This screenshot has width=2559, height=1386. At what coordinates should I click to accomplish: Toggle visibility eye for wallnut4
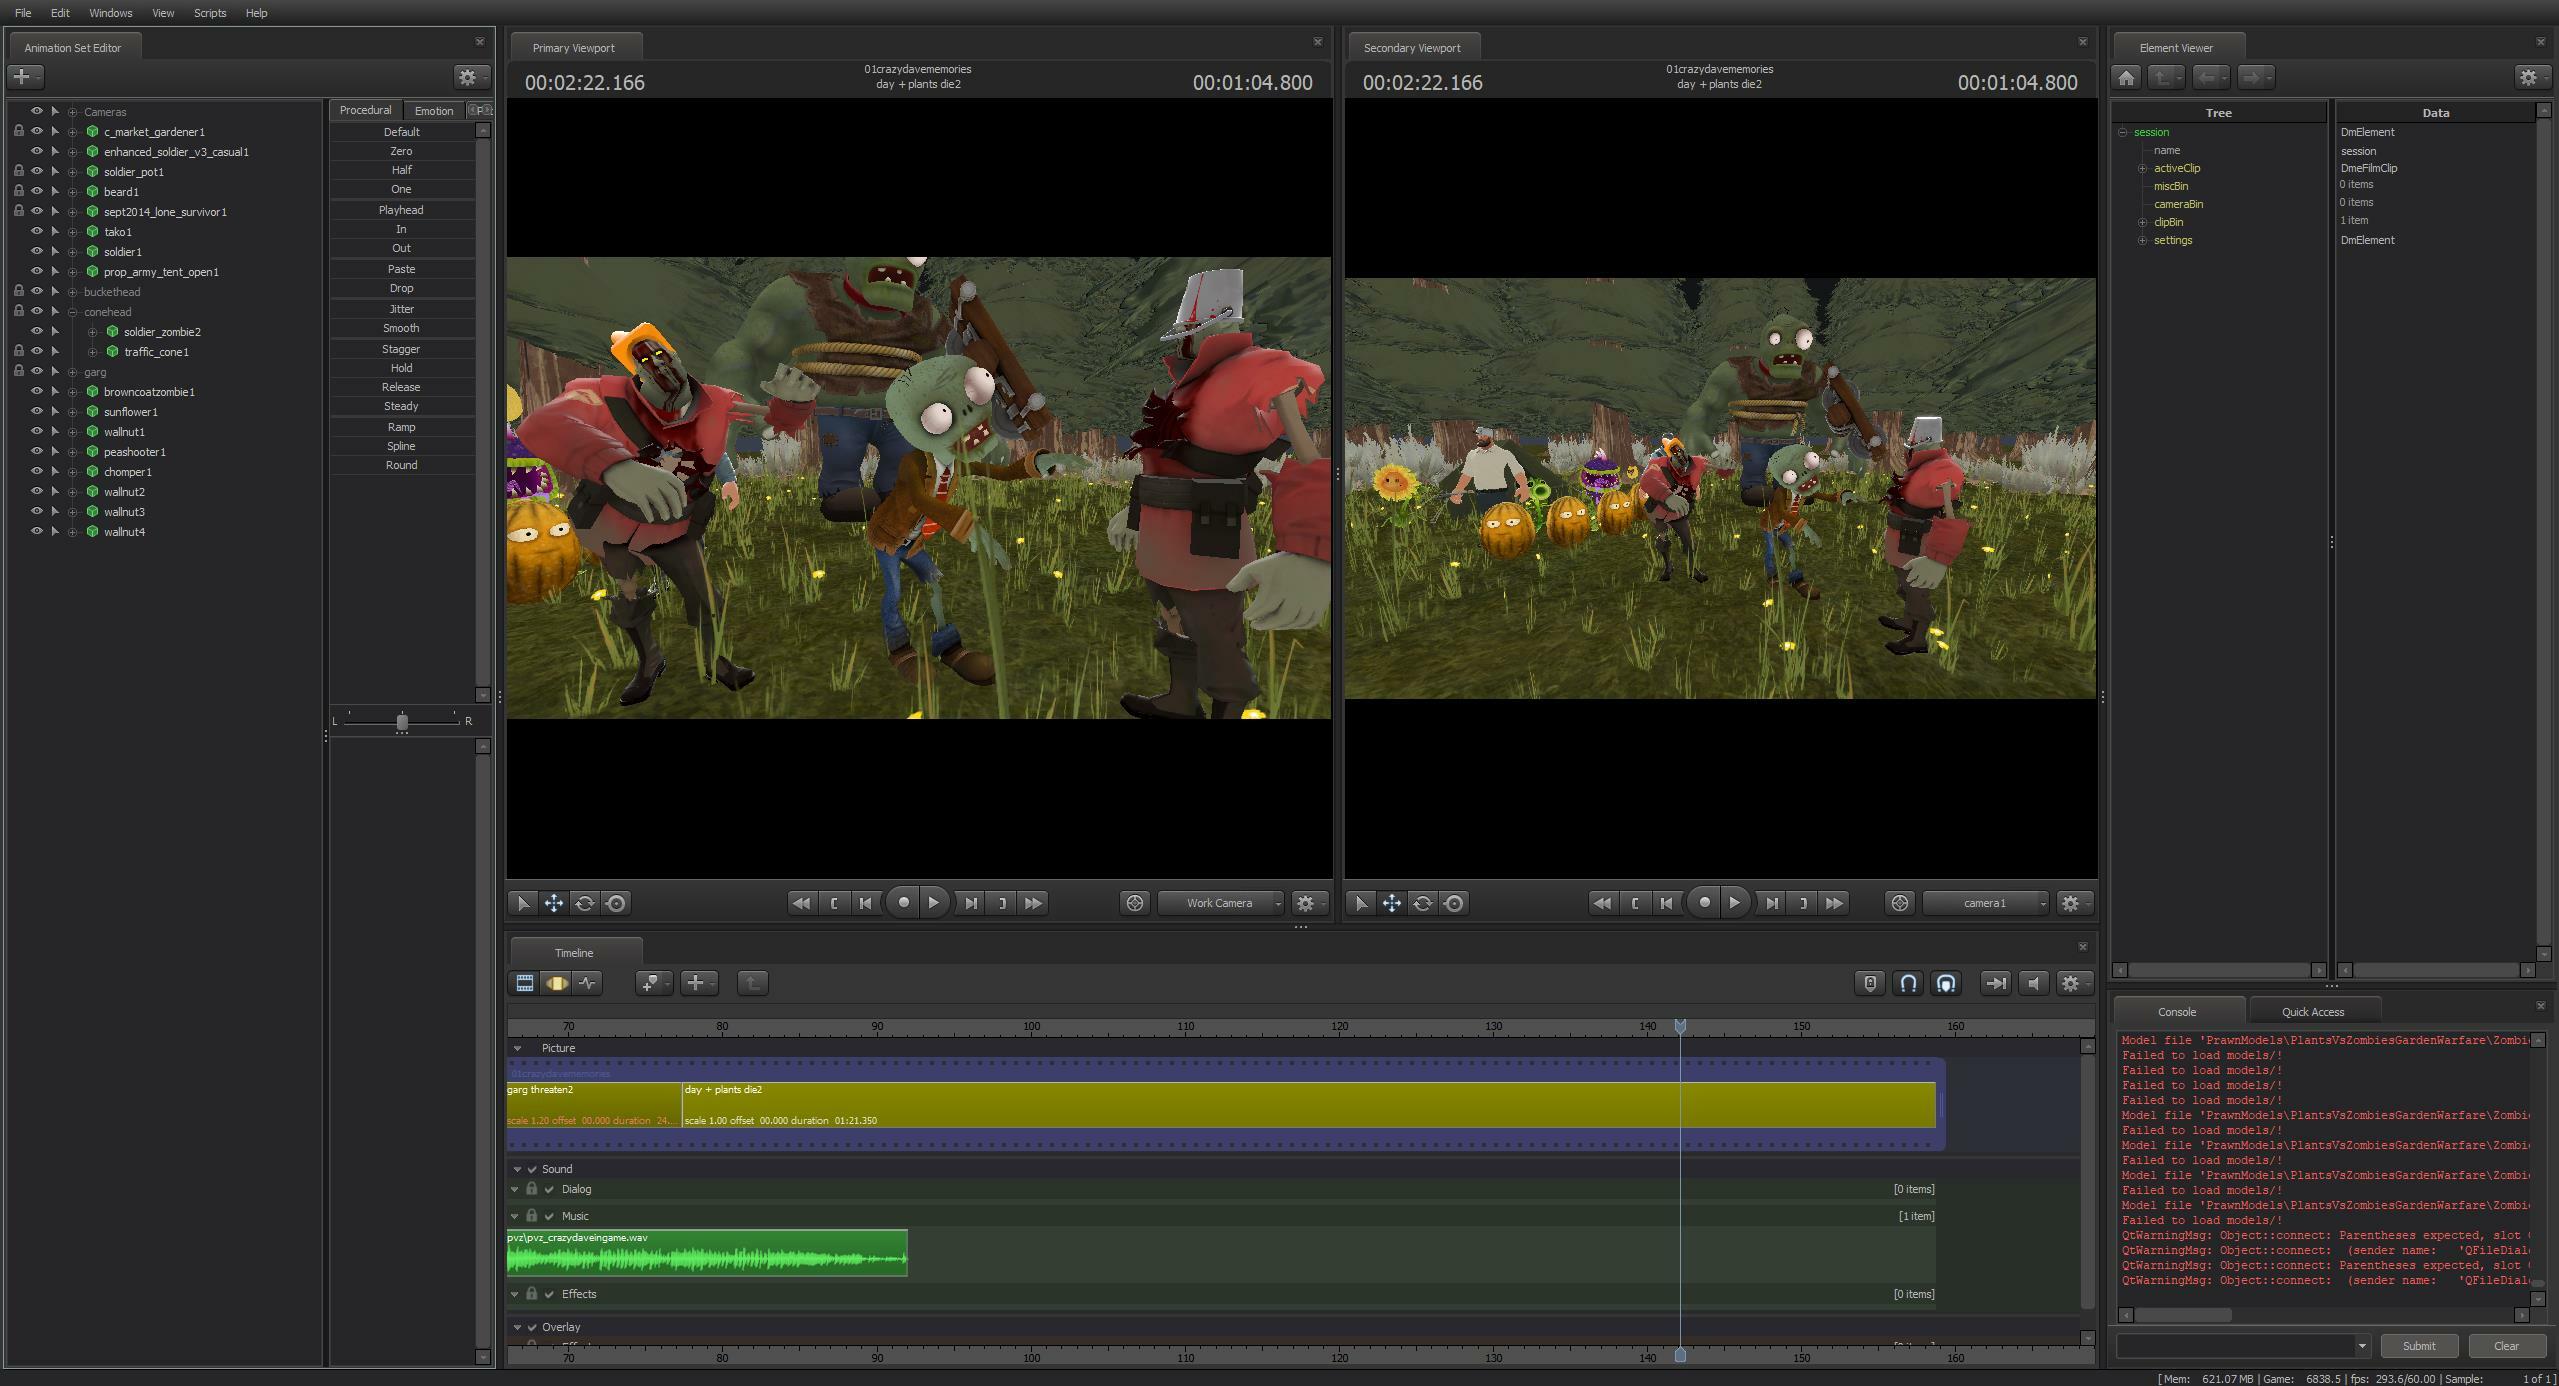coord(37,531)
